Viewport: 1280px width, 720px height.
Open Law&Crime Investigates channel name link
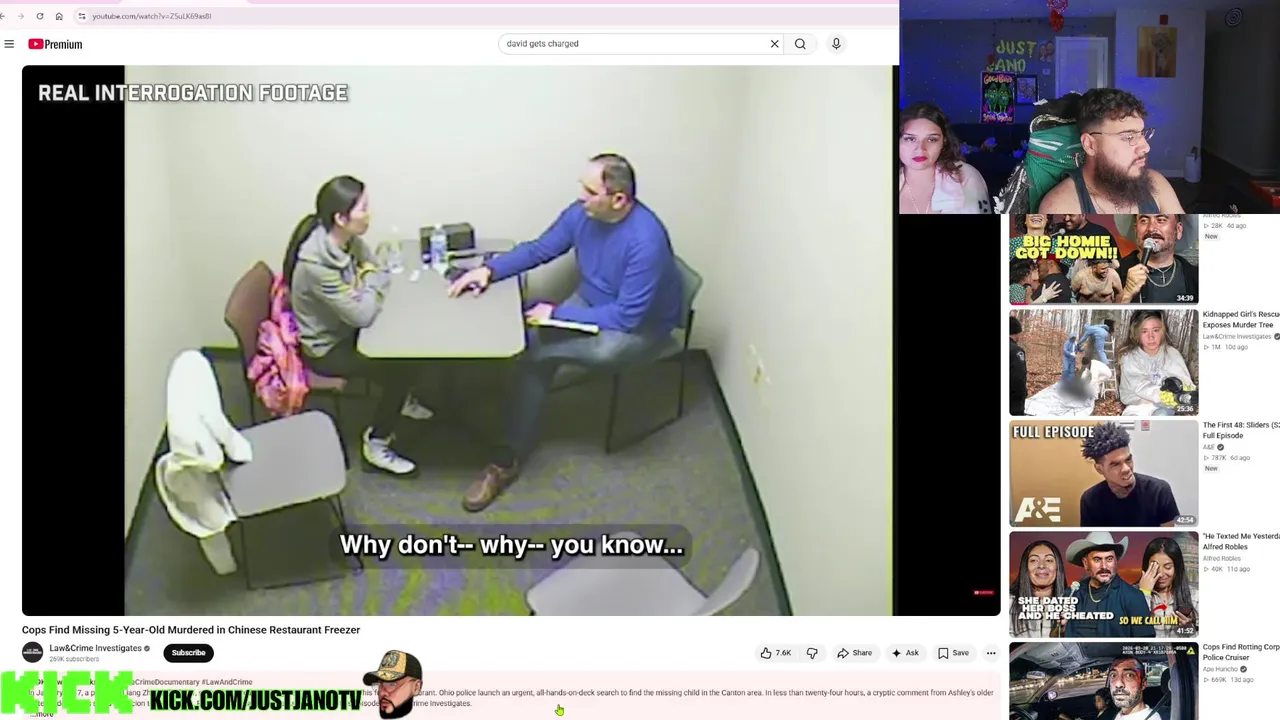point(96,648)
